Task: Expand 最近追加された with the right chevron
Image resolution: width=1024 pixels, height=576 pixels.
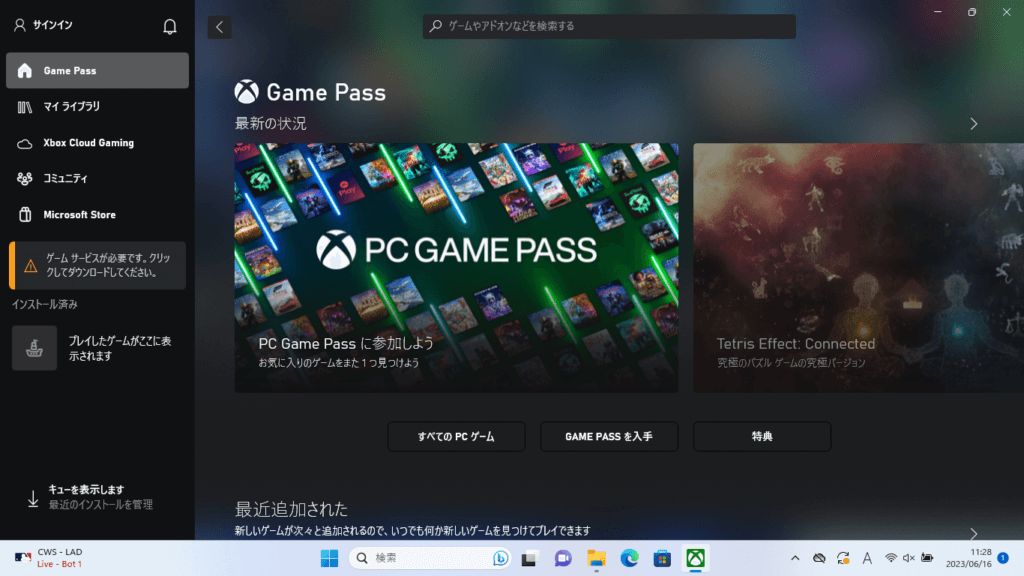Action: click(x=973, y=533)
